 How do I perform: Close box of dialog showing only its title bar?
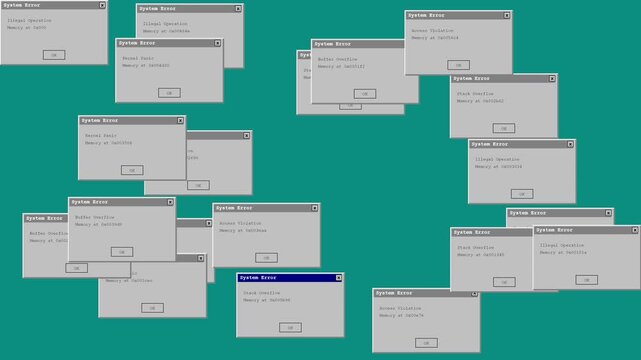pos(608,213)
